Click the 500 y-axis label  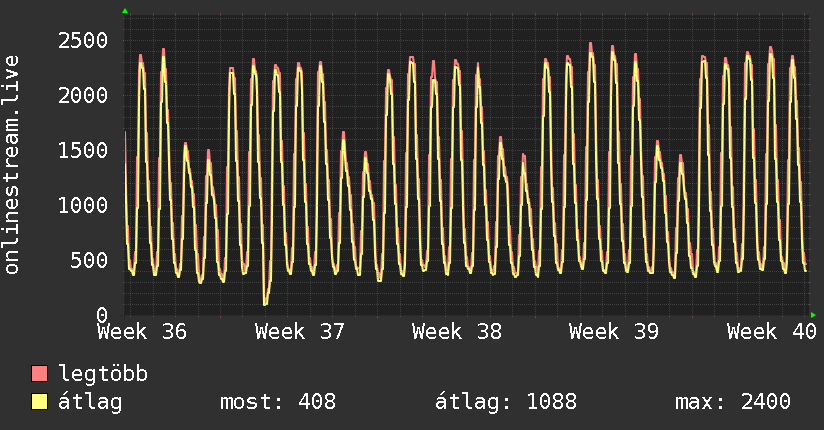pyautogui.click(x=89, y=261)
